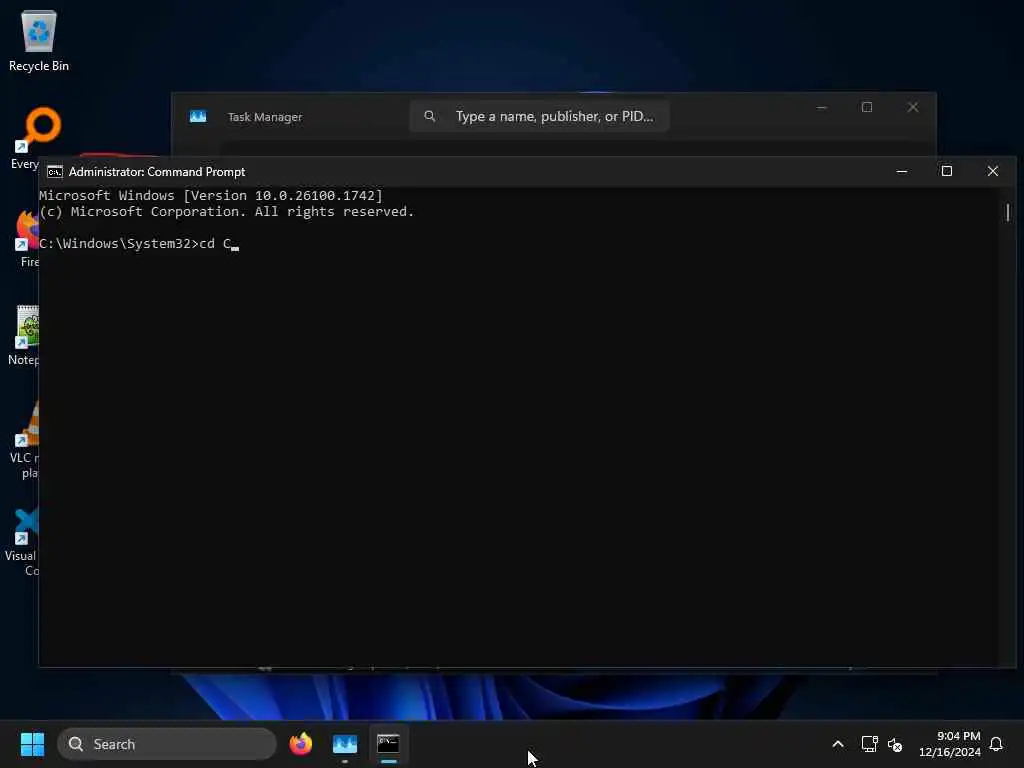Viewport: 1024px width, 768px height.
Task: Click the Task Manager search magnifier icon
Action: pyautogui.click(x=430, y=116)
